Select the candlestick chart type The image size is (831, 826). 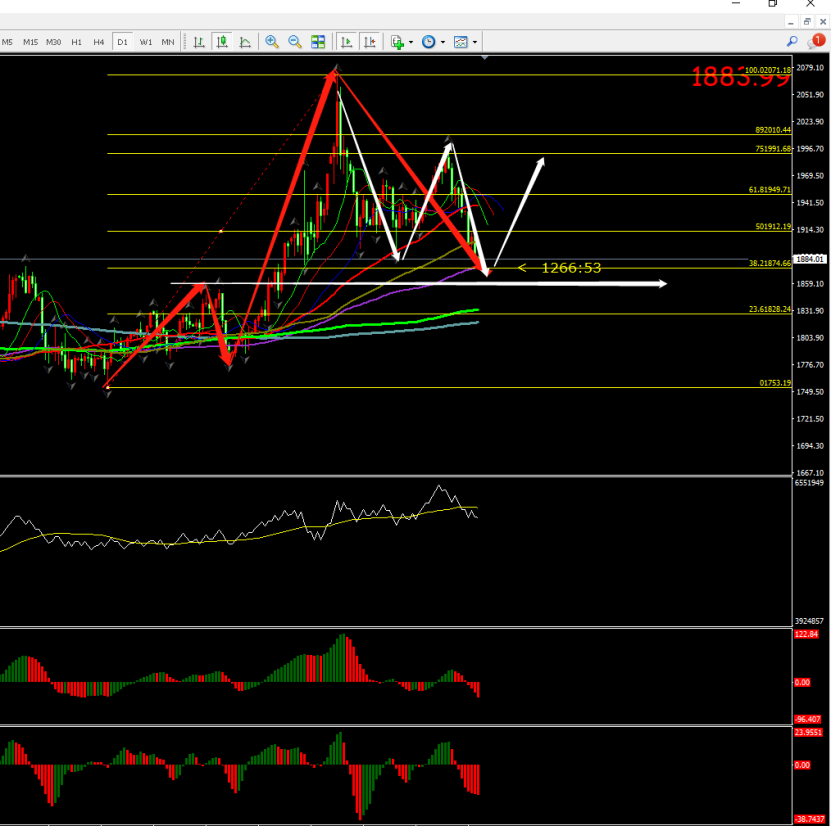[221, 42]
